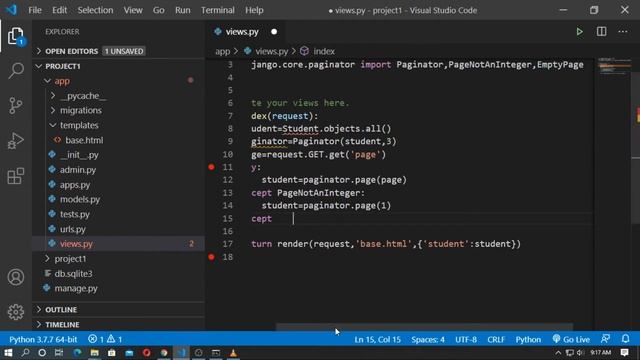Split the editor right
640x360 pixels.
point(601,32)
